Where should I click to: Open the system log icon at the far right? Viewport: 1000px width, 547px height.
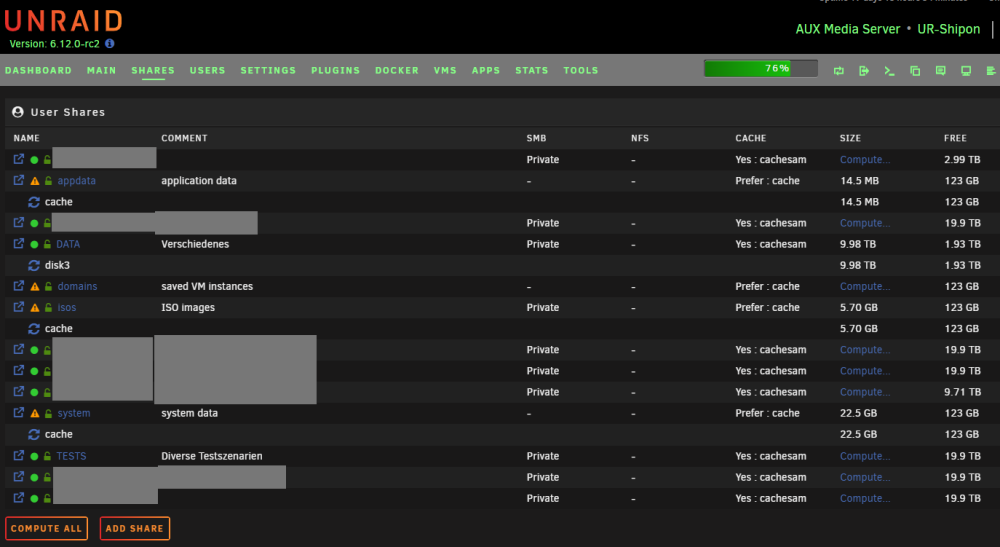tap(991, 71)
